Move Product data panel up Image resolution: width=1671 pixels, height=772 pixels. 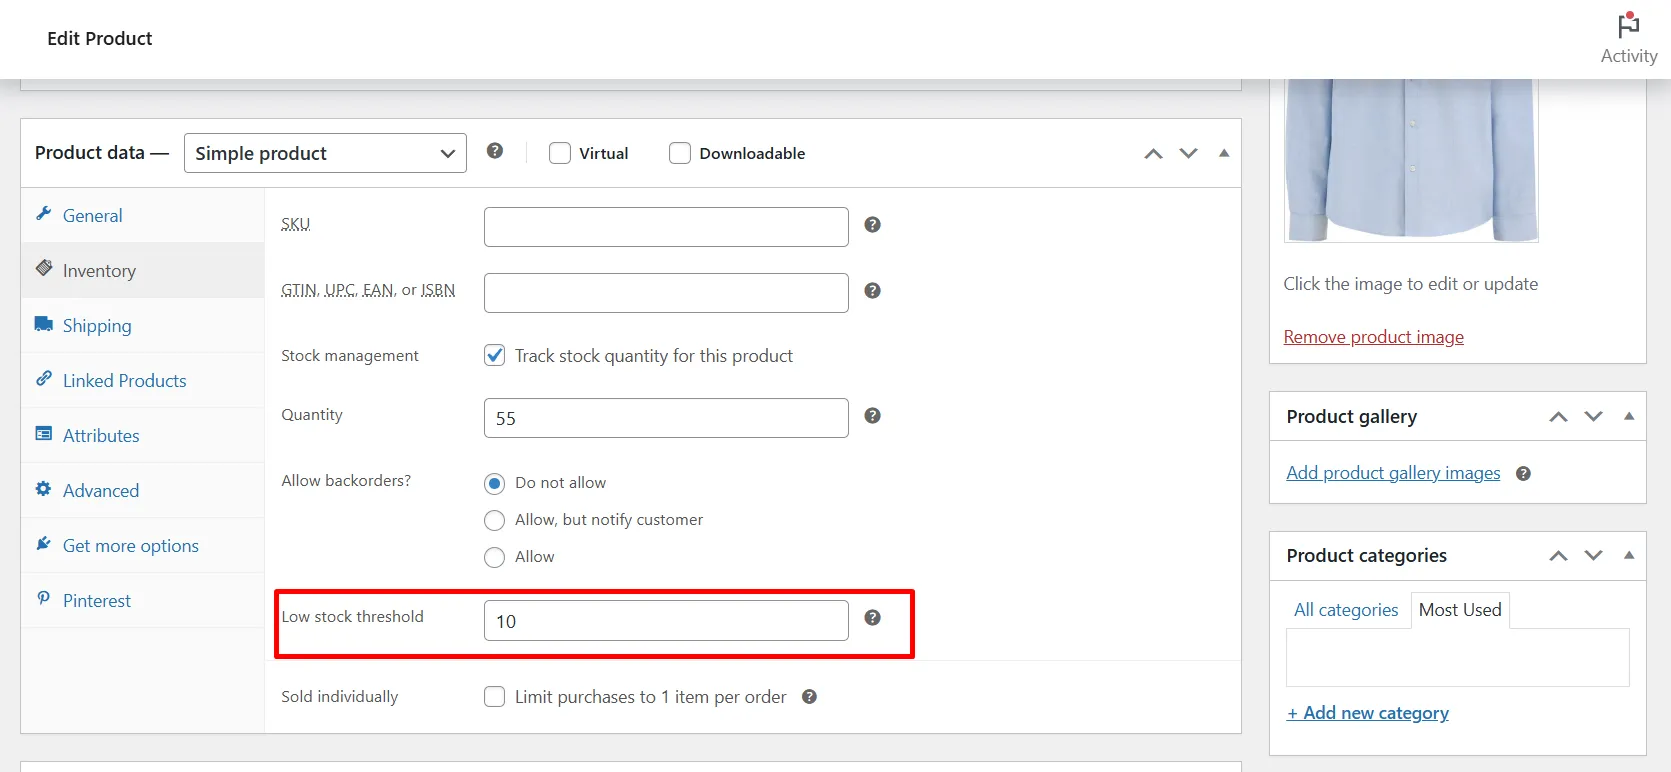(1154, 153)
